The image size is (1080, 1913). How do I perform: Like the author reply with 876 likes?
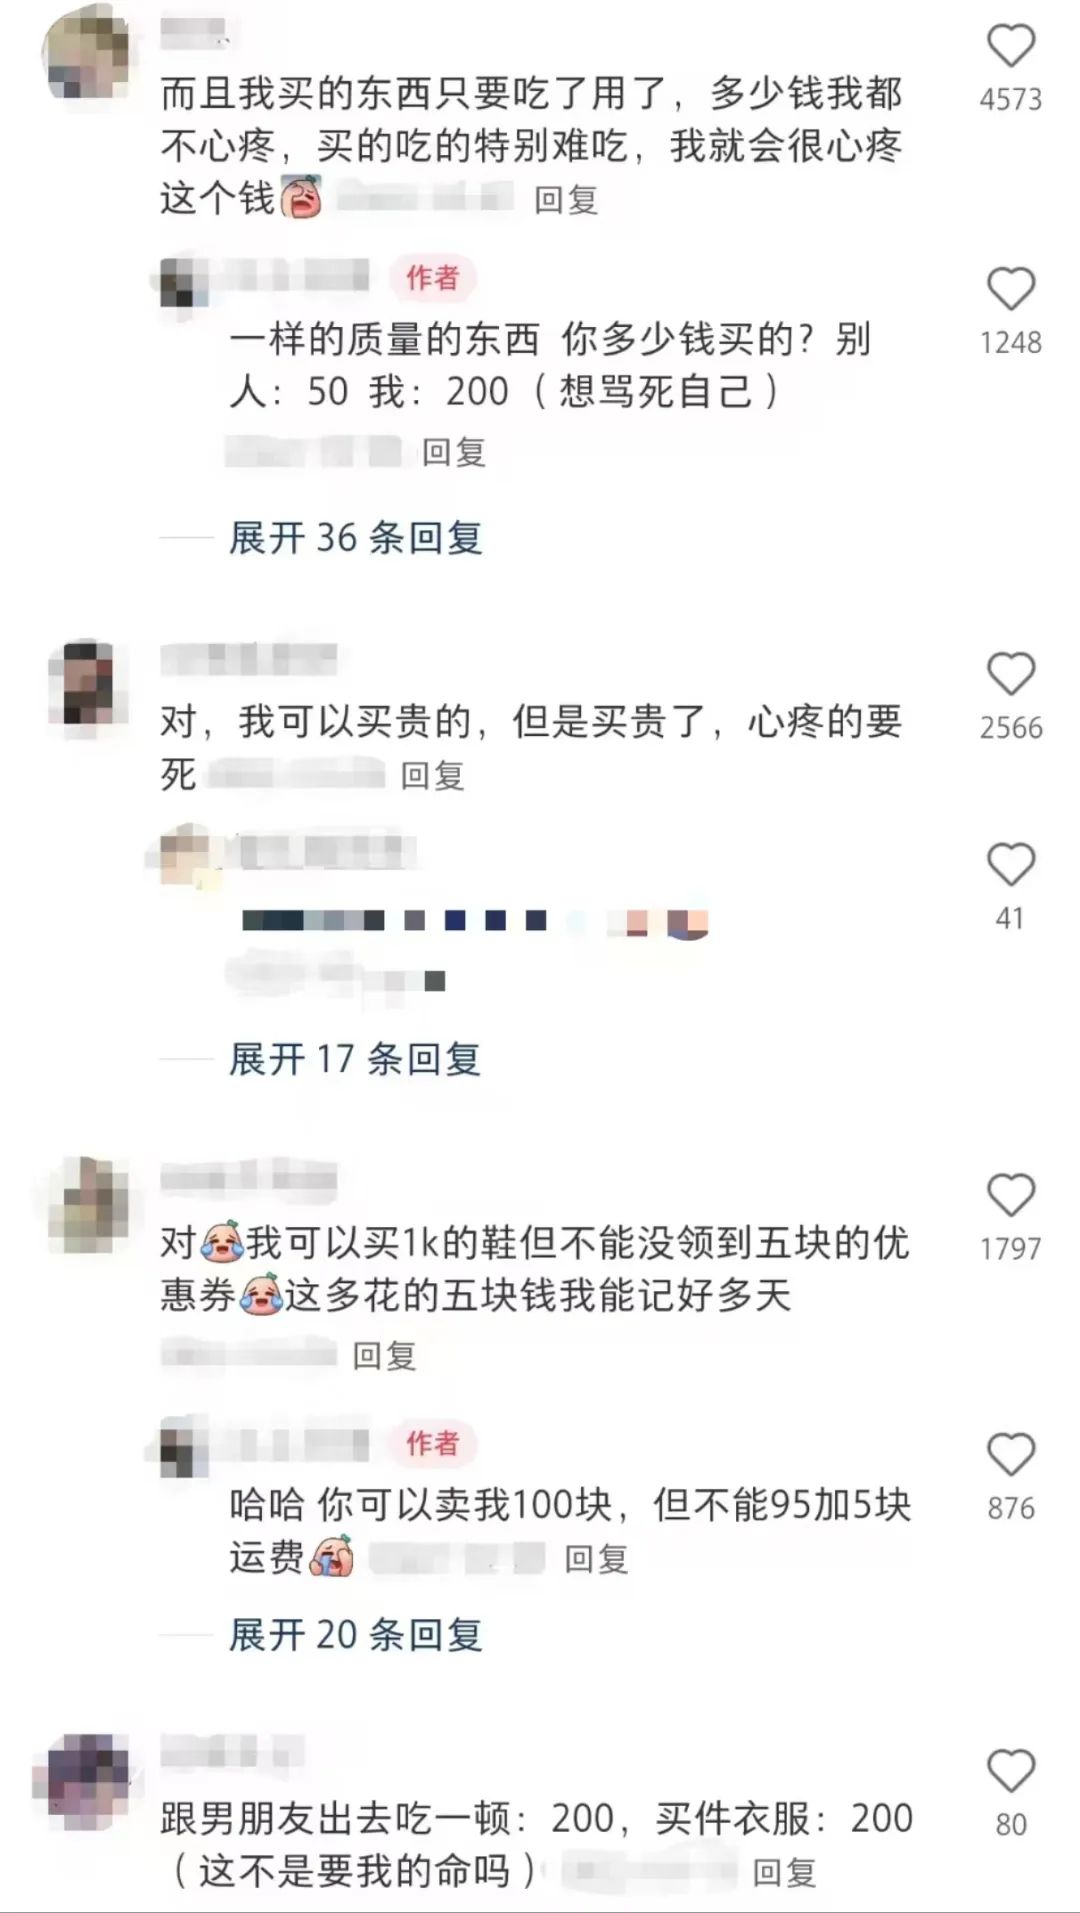(1010, 1454)
